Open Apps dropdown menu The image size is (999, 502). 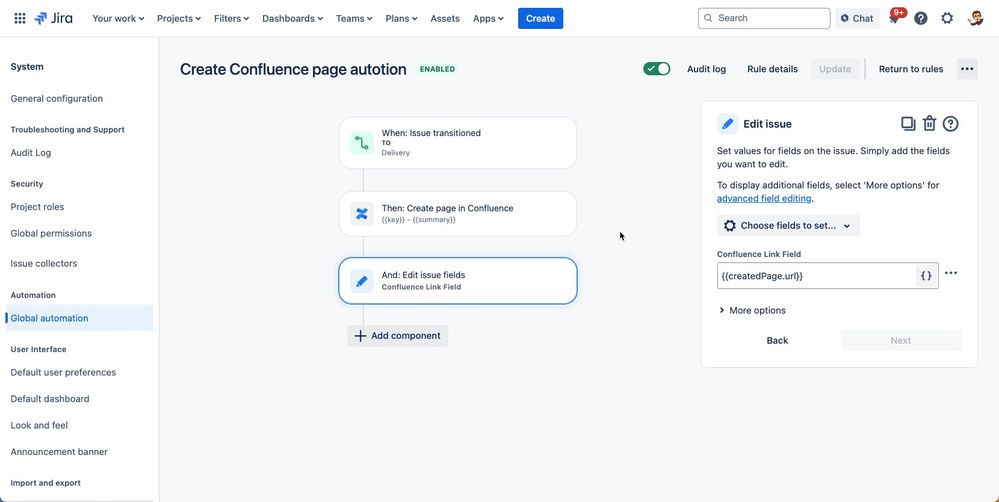point(488,18)
